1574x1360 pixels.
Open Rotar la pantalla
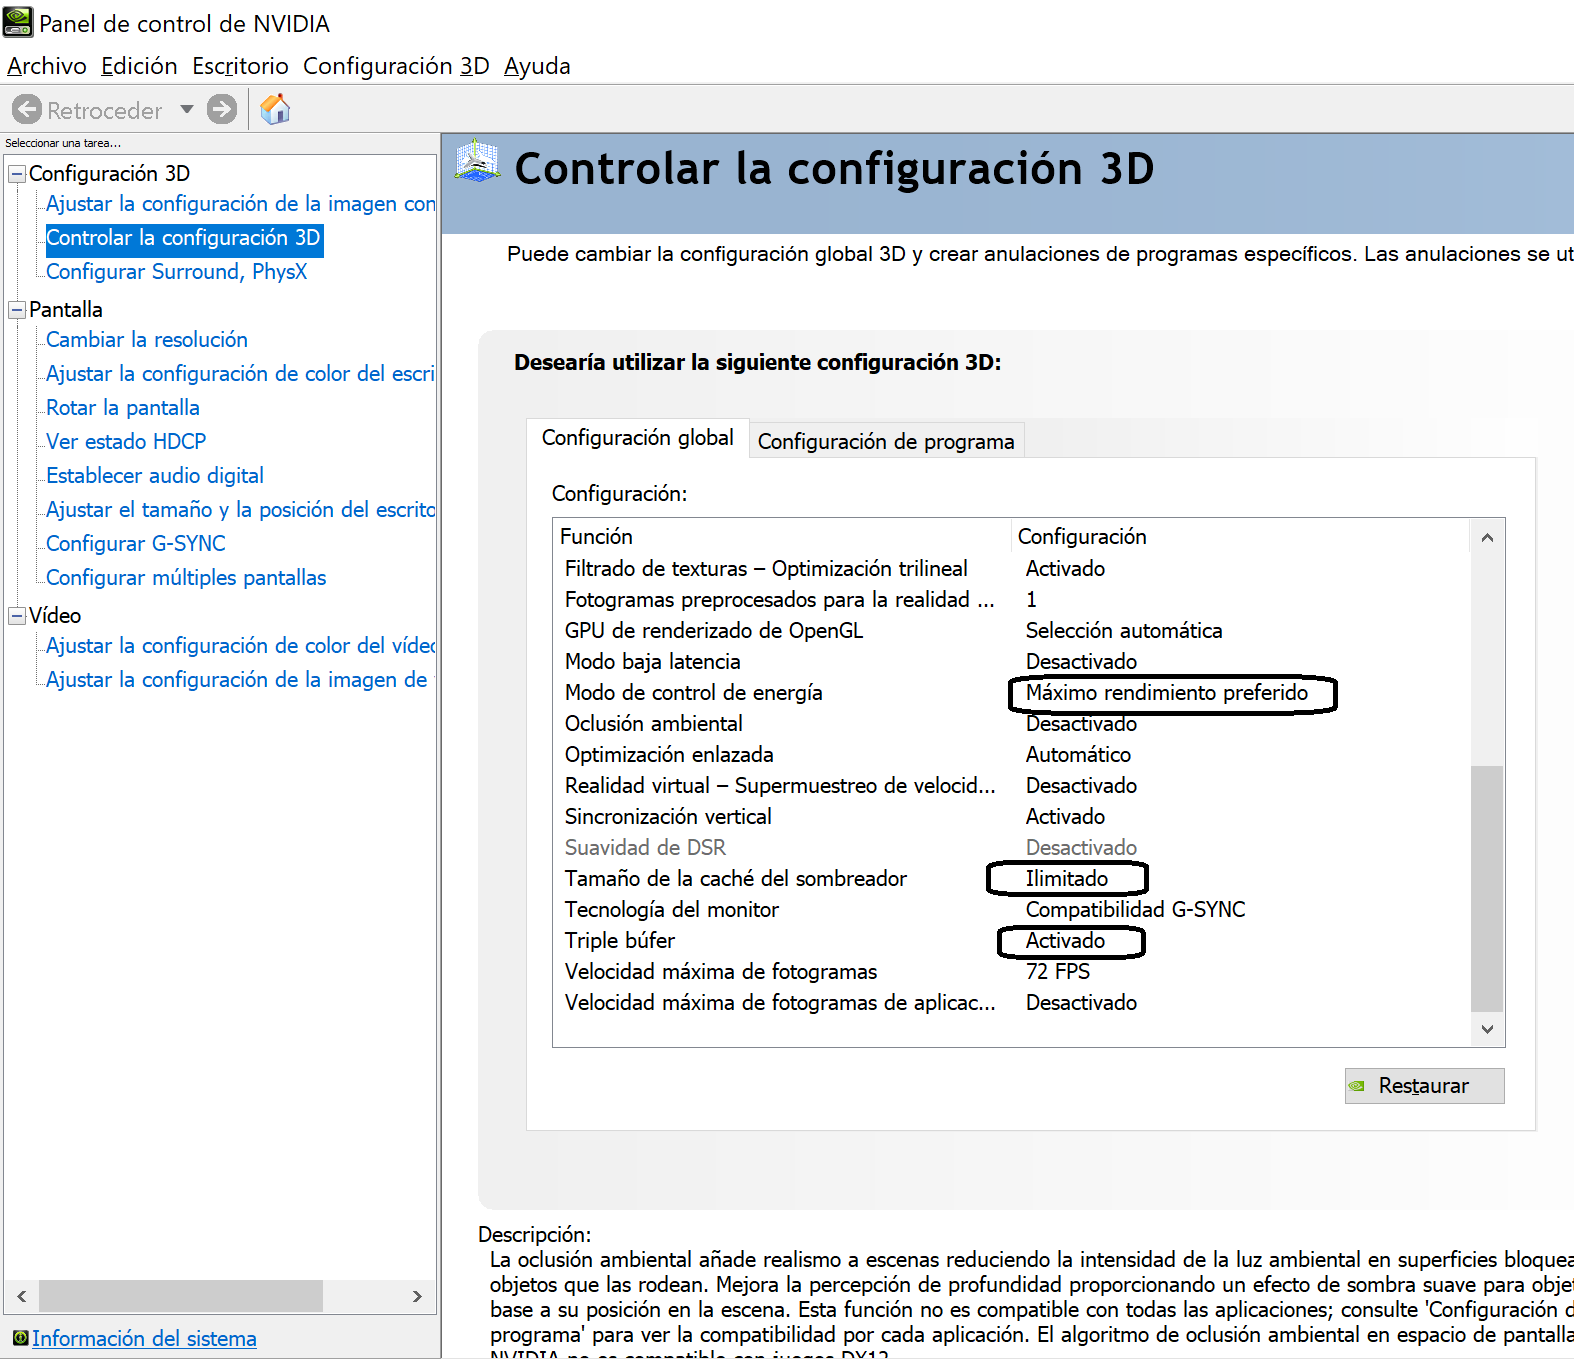pos(123,408)
